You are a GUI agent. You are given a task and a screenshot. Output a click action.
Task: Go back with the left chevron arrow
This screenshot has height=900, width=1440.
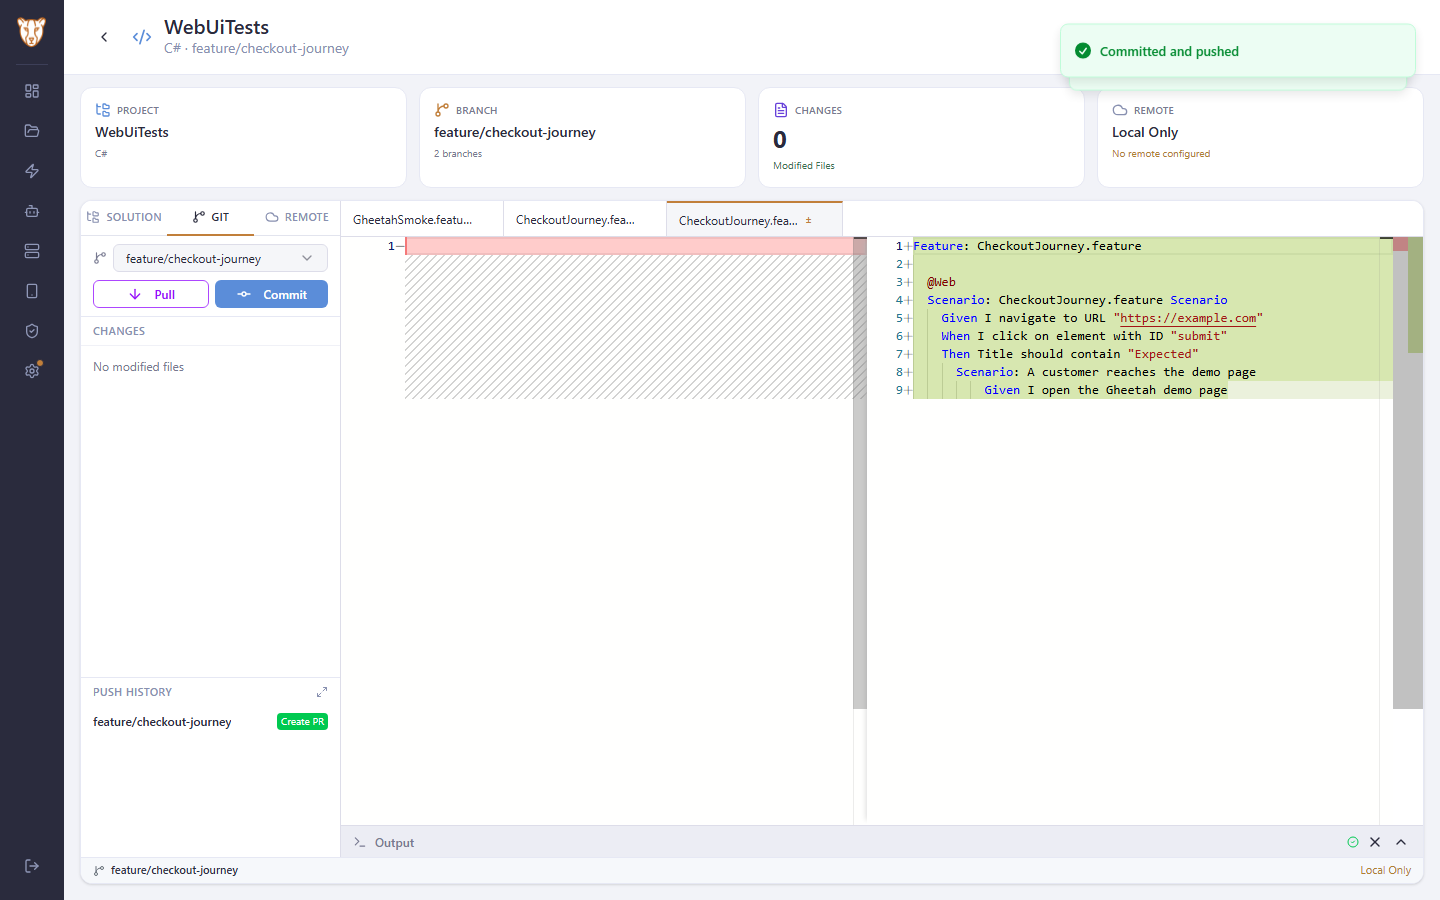(104, 37)
